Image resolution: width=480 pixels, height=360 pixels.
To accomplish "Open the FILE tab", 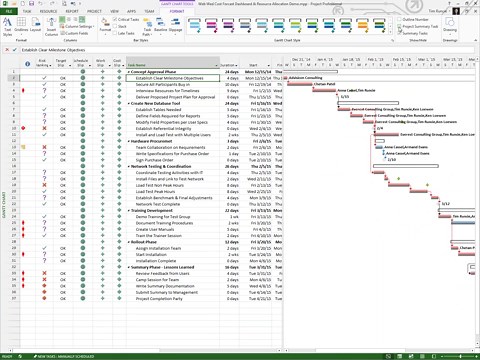I will click(9, 11).
